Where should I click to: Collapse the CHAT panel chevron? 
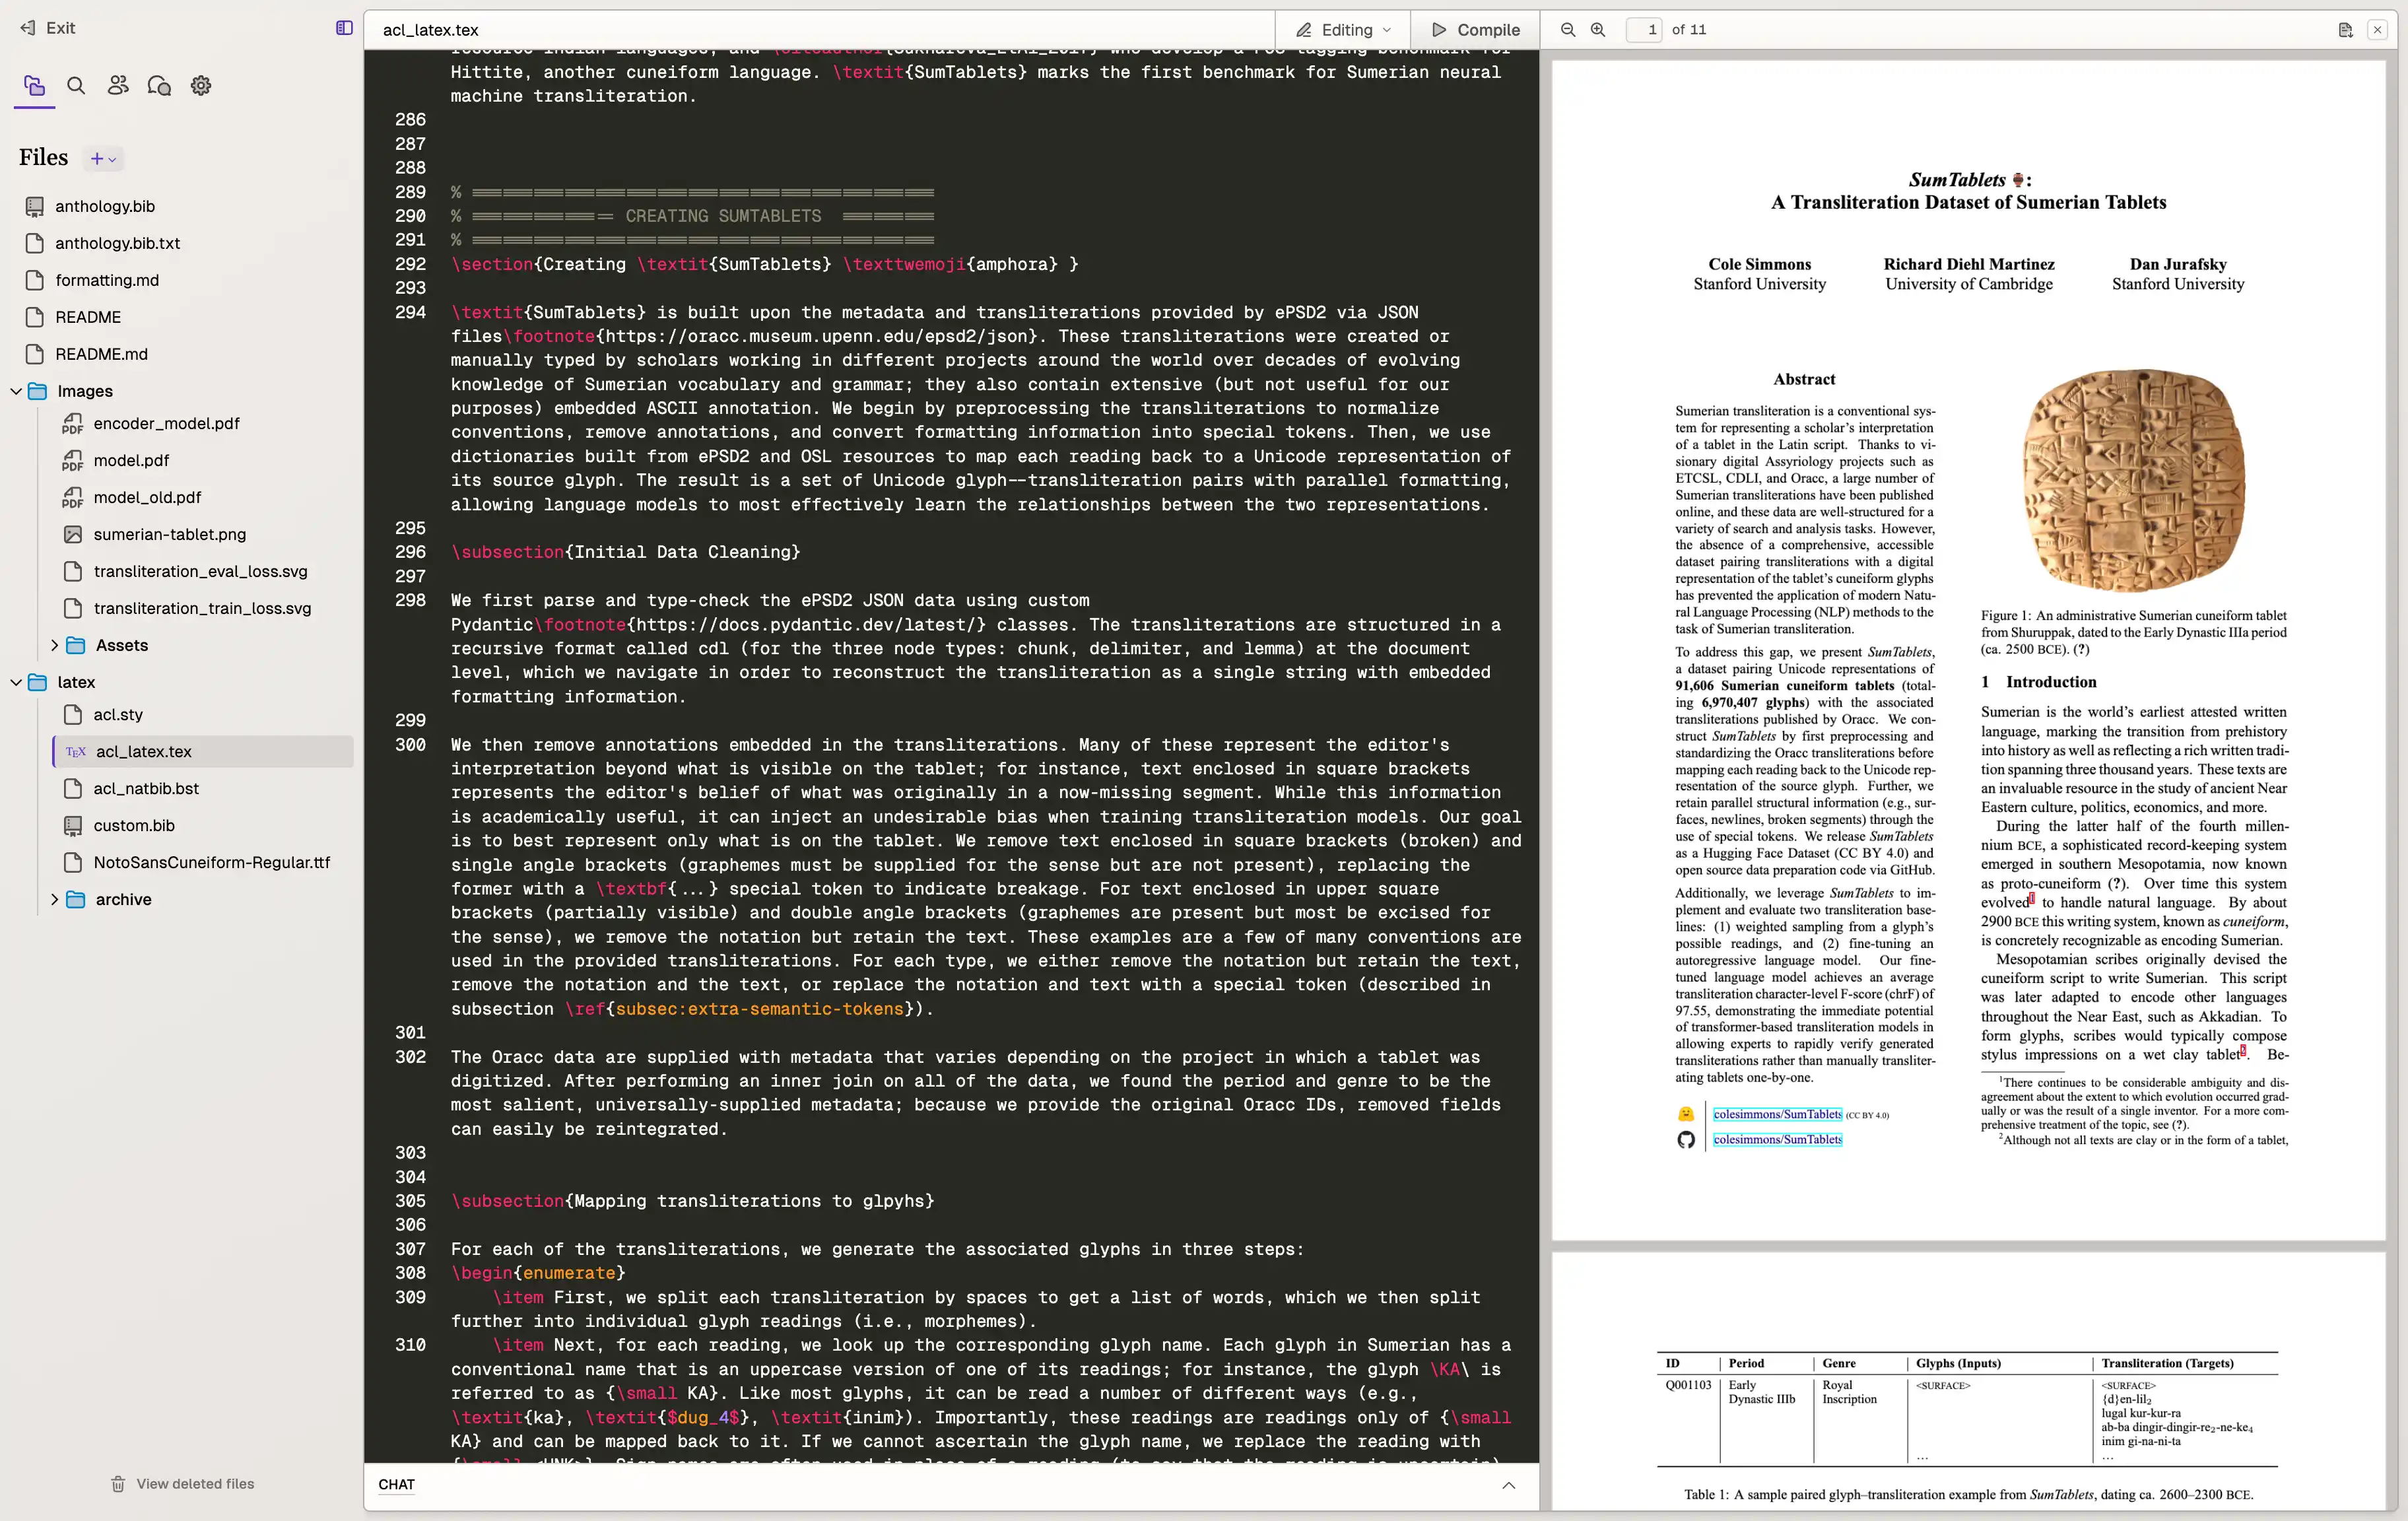point(1508,1485)
